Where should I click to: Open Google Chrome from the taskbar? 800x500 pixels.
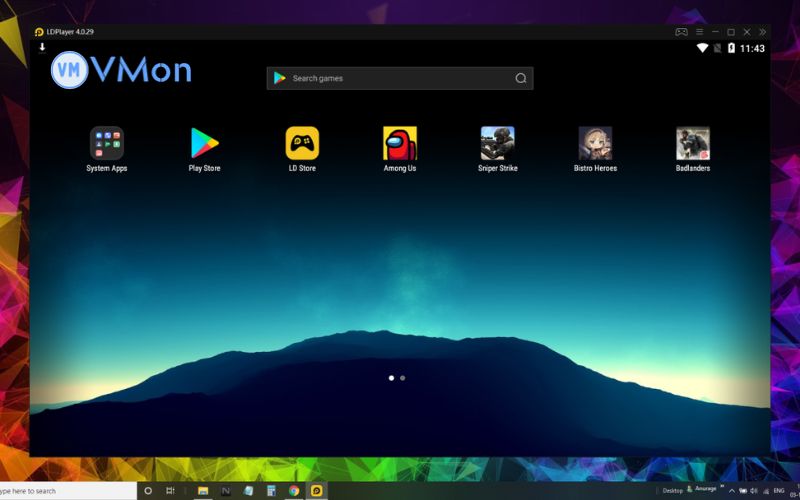click(294, 491)
